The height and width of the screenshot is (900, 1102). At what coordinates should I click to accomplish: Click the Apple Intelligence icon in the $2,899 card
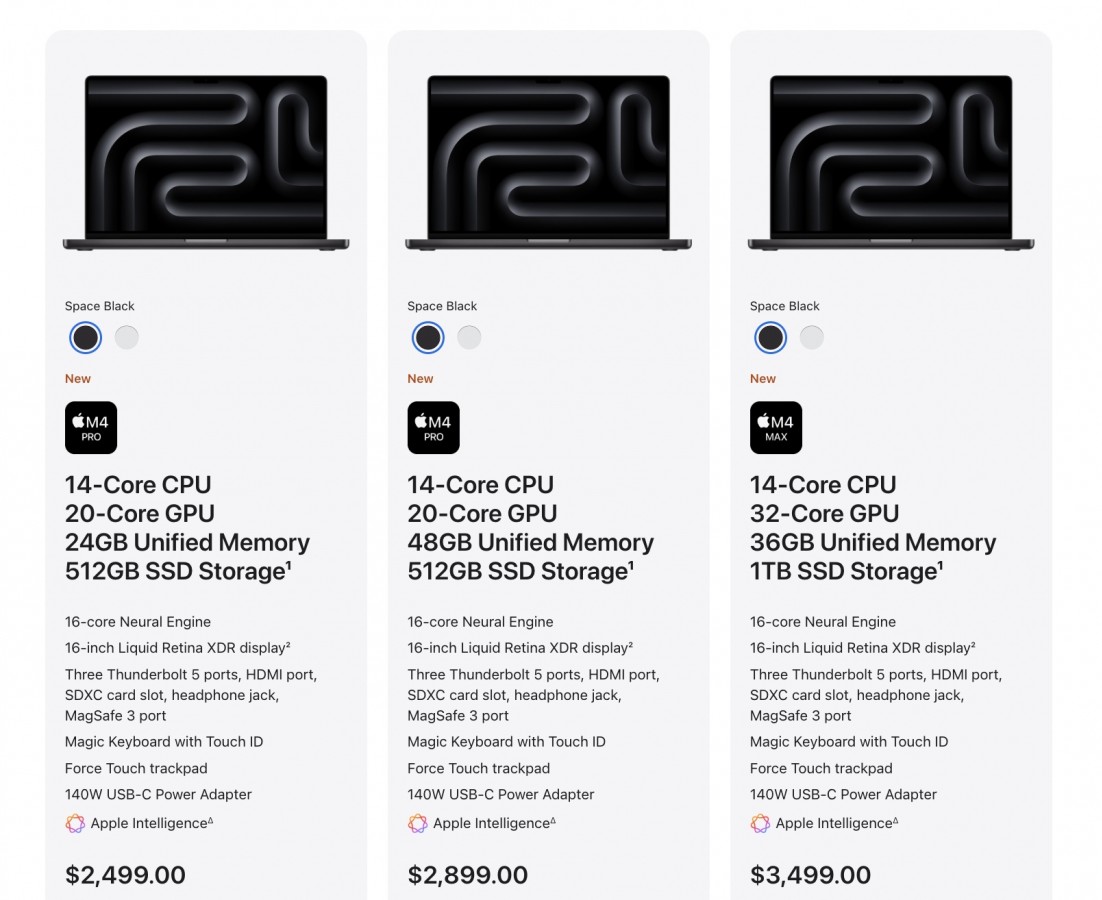pos(418,823)
